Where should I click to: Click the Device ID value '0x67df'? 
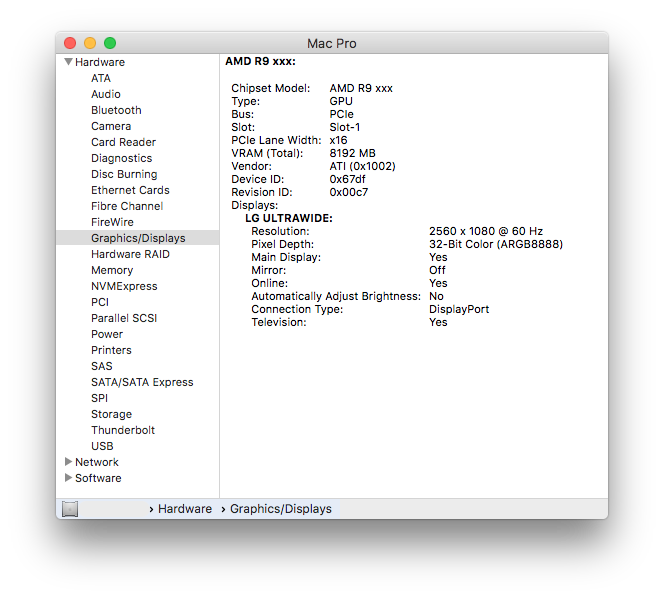pos(347,179)
